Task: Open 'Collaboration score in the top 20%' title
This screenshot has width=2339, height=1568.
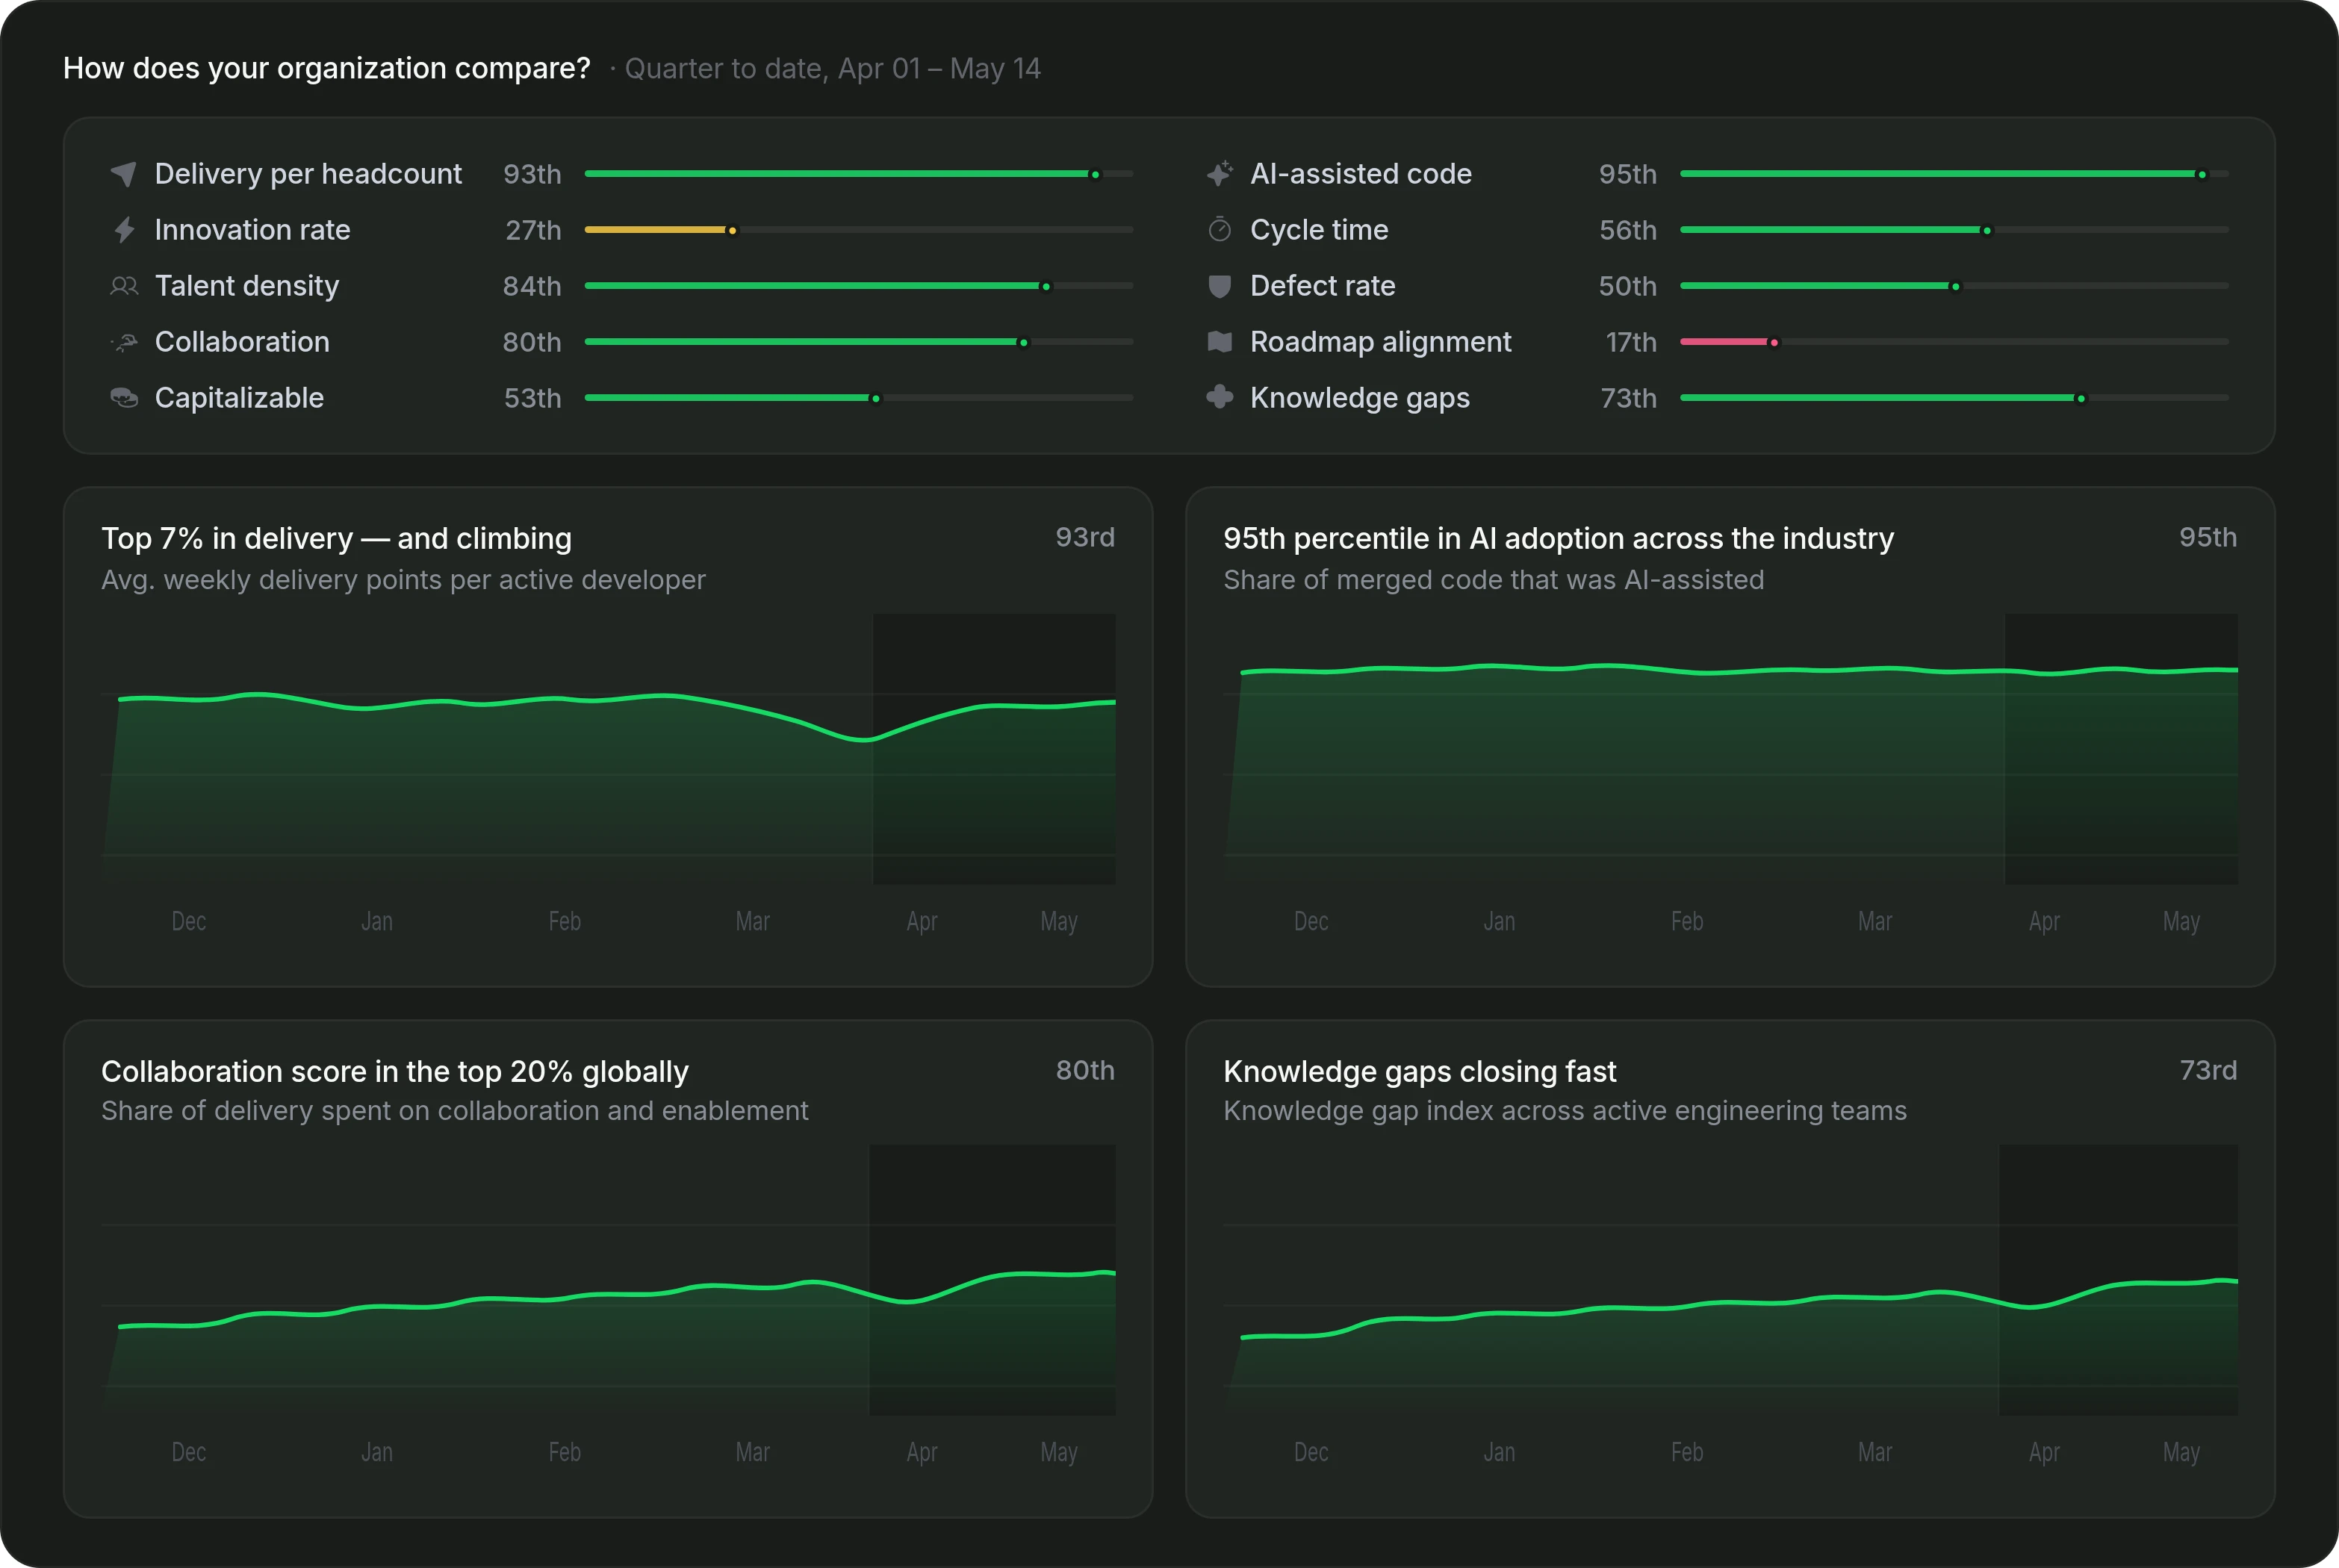Action: [395, 1071]
